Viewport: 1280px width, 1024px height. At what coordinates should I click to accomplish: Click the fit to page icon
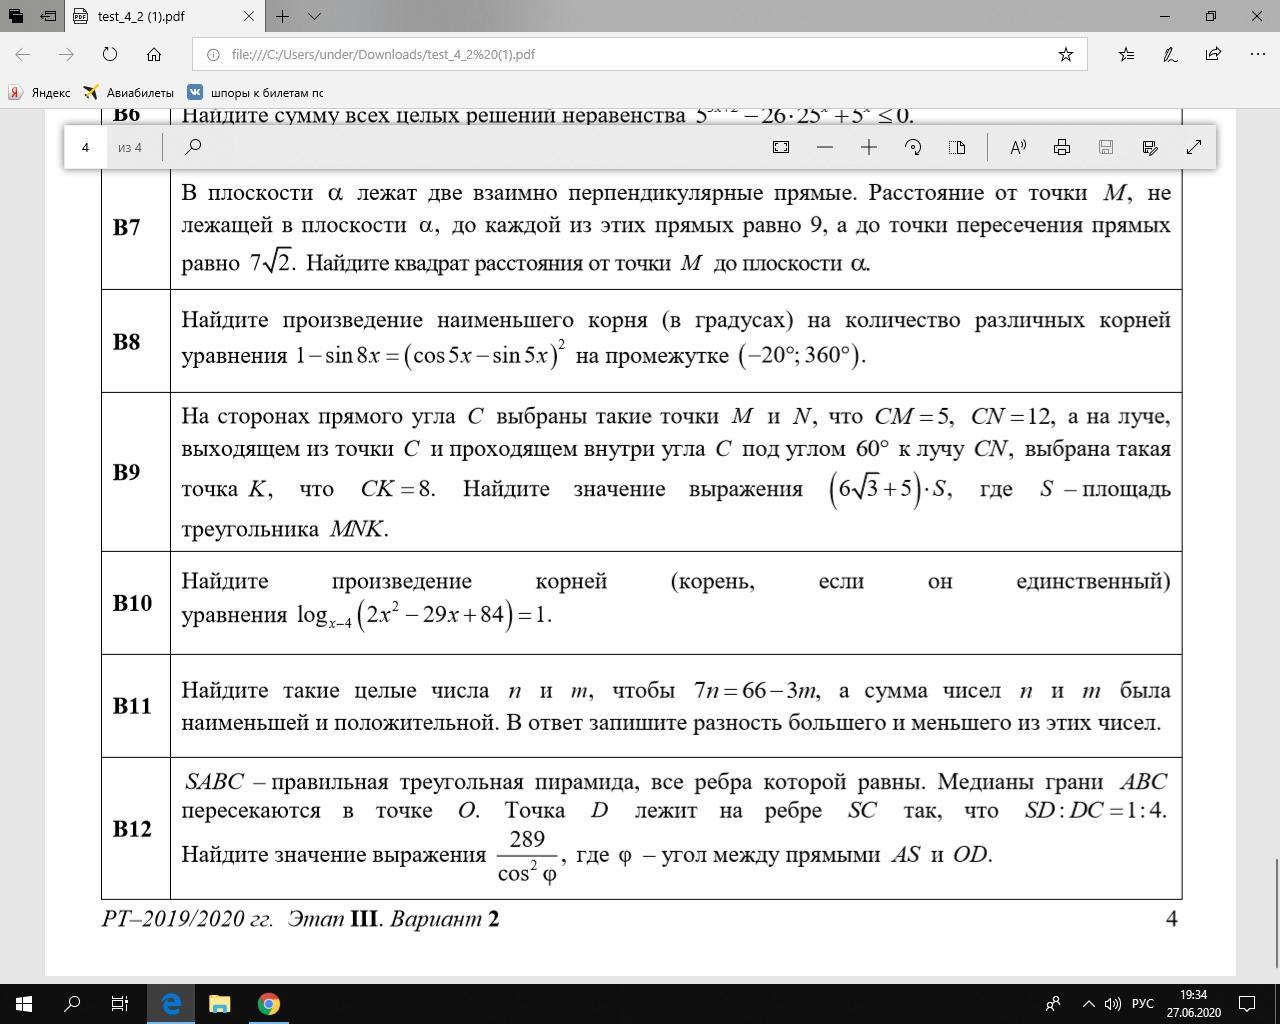click(781, 147)
